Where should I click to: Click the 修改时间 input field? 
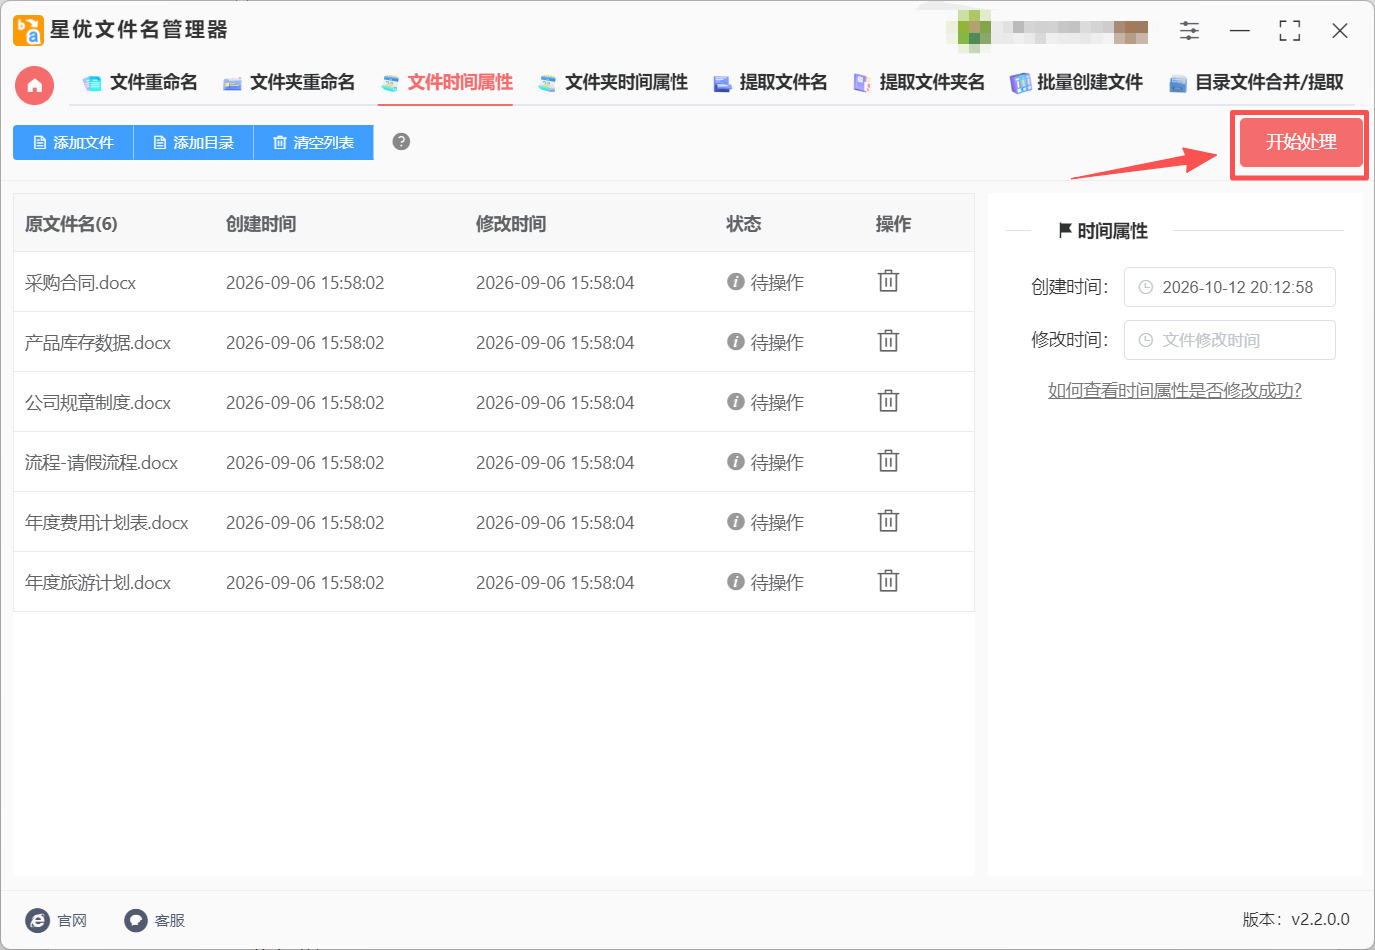pos(1229,340)
